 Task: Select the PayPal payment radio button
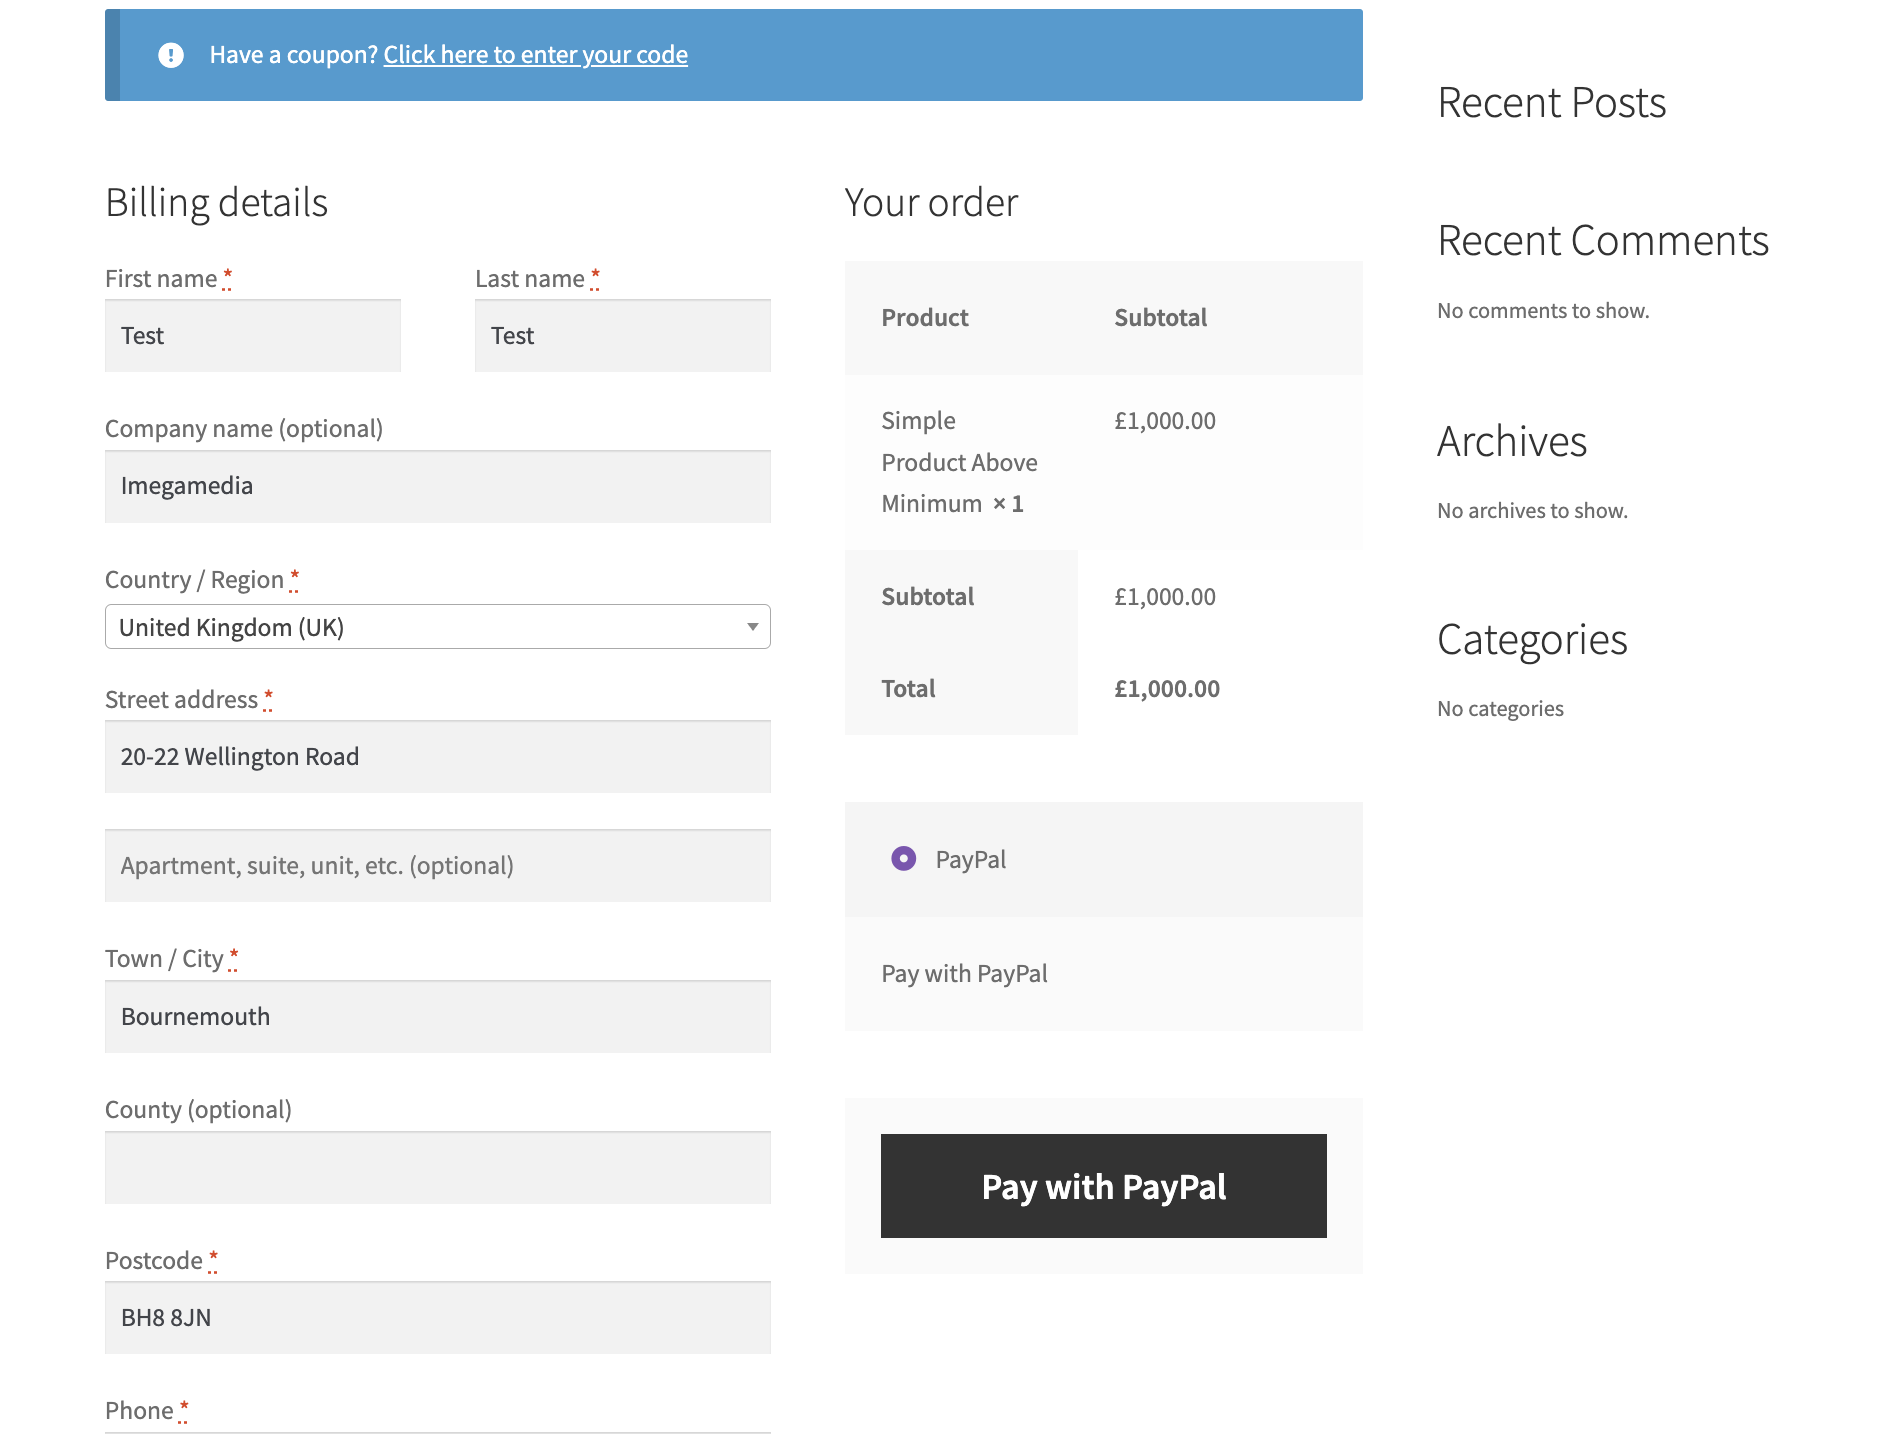coord(903,859)
